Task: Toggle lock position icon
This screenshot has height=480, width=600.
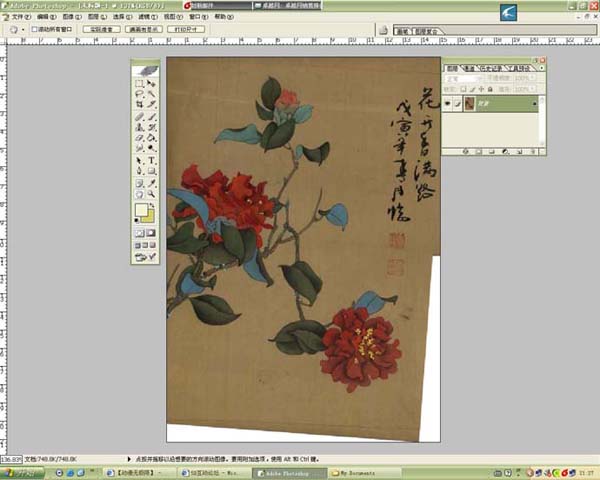Action: pos(481,89)
